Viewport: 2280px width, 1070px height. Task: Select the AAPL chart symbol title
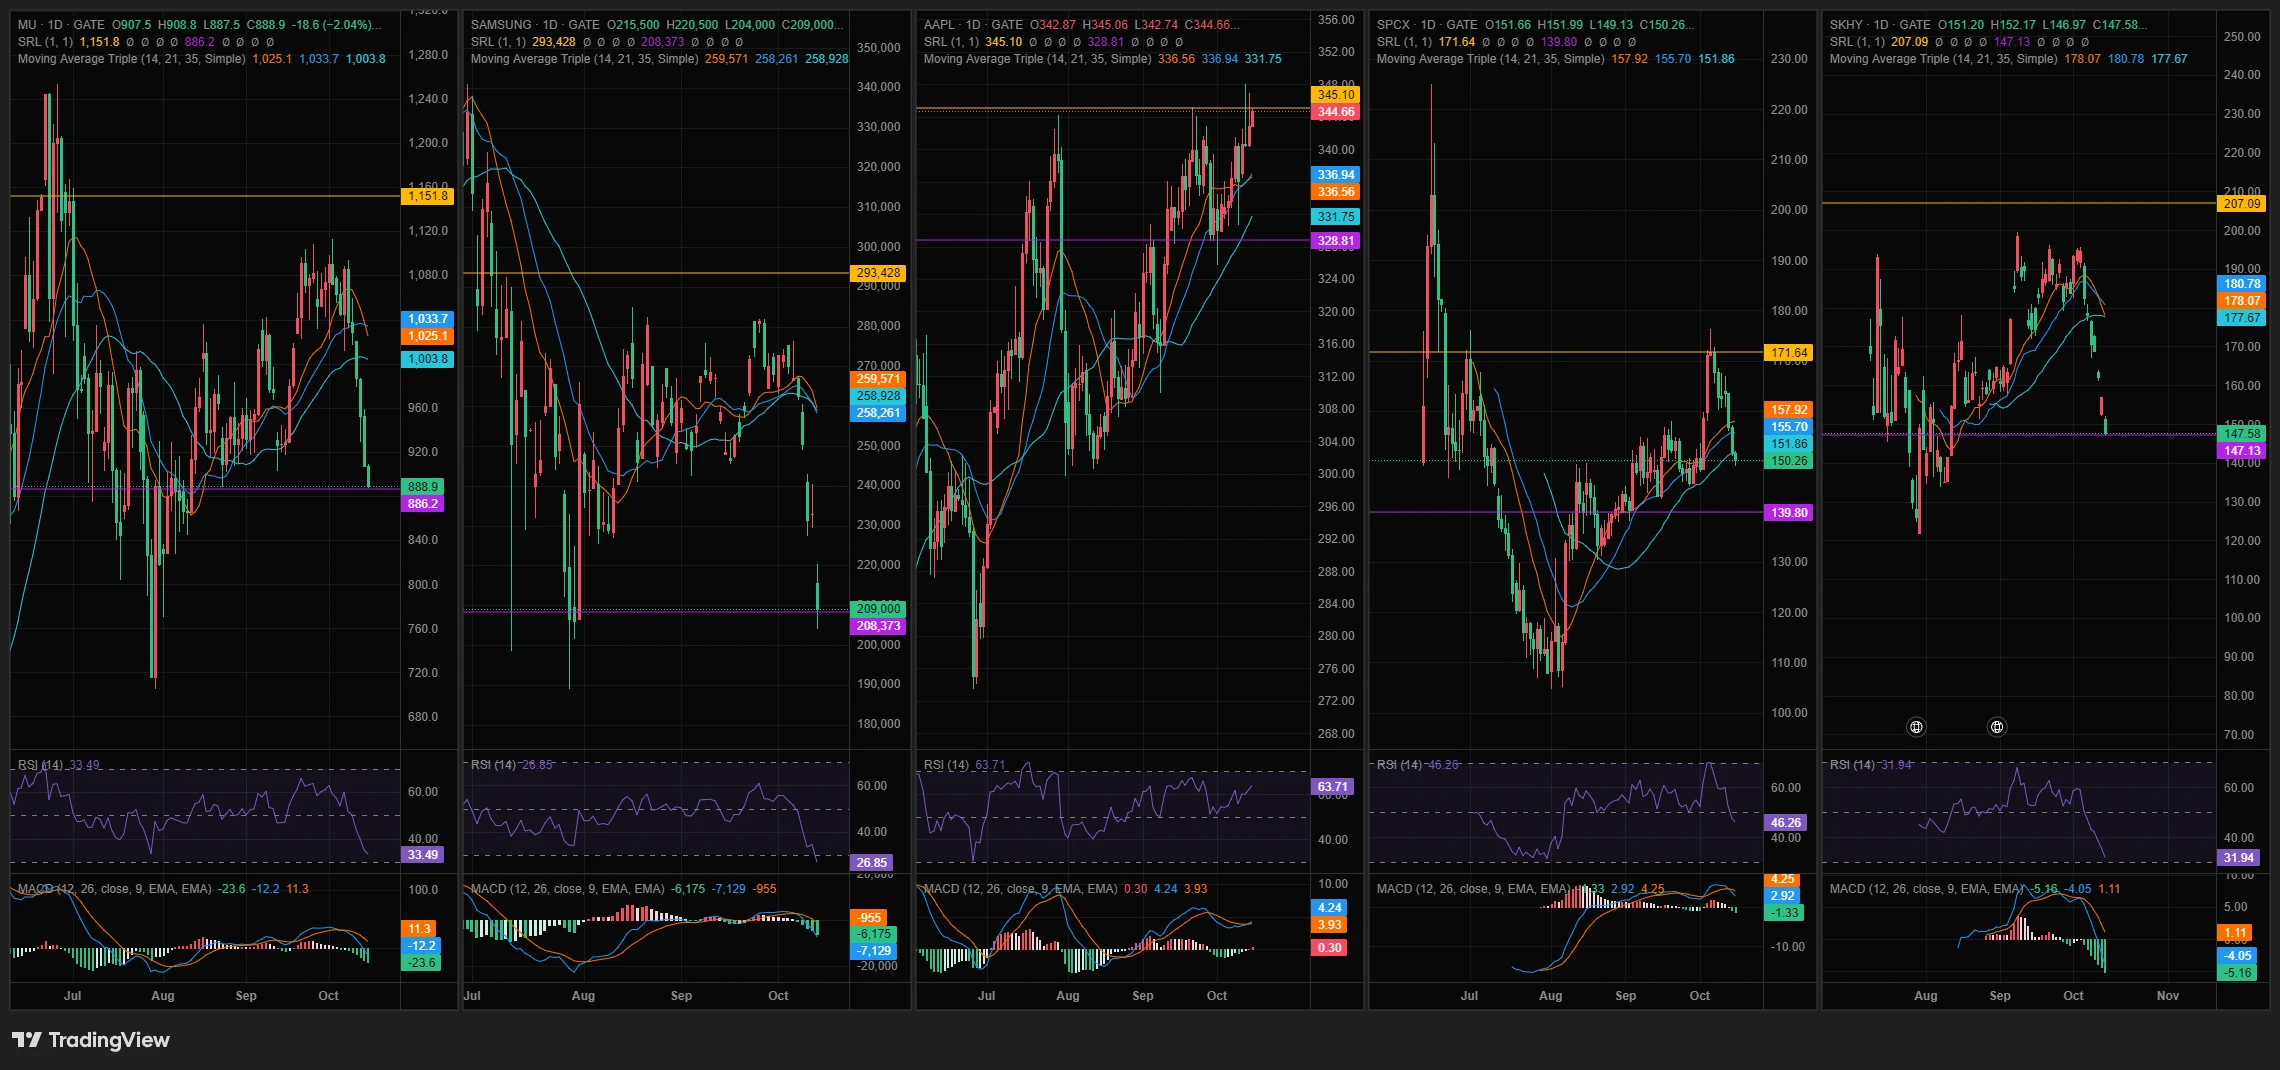(x=939, y=24)
